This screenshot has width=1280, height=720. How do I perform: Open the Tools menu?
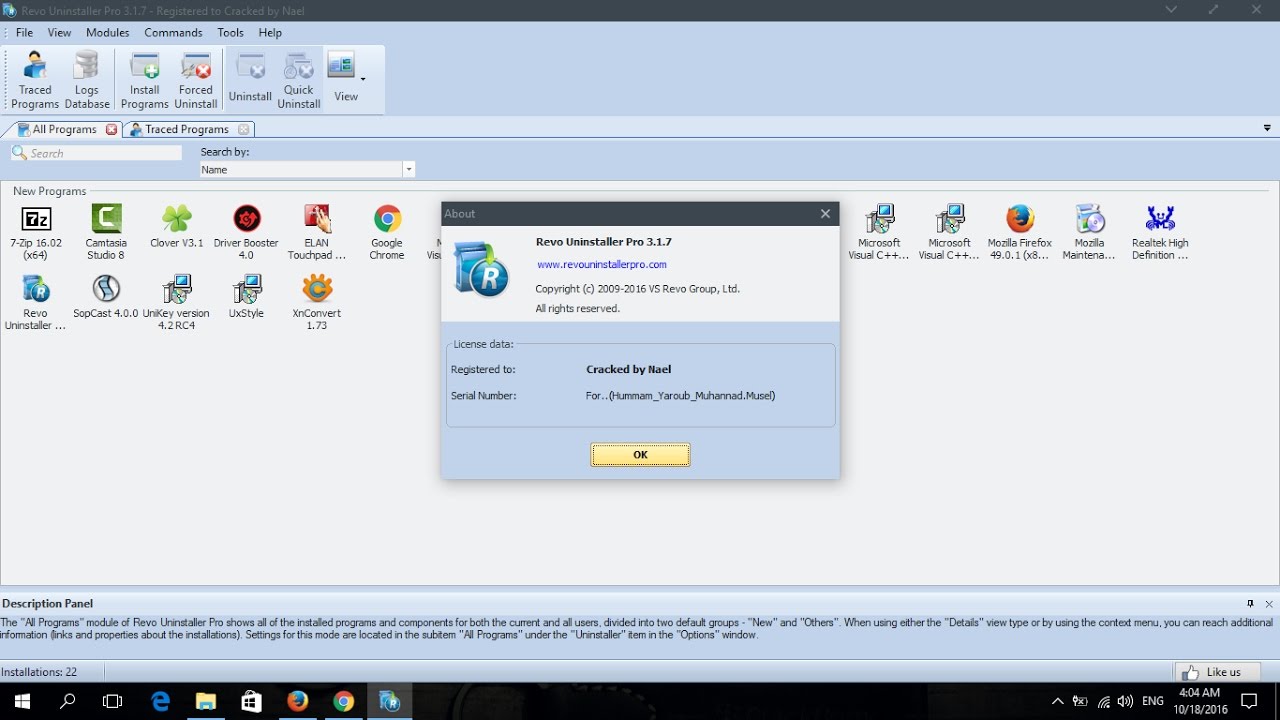(231, 33)
